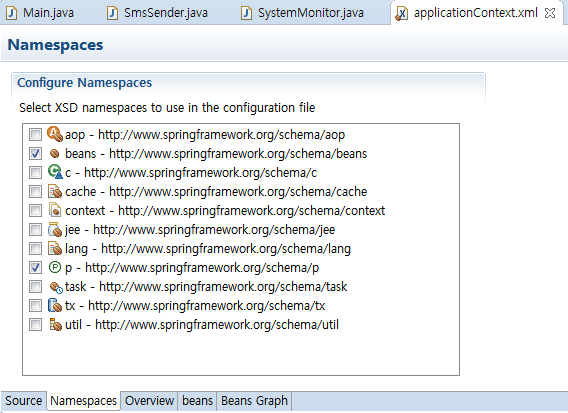Viewport: 568px width, 413px height.
Task: Uncheck the beans namespace checkbox
Action: [35, 154]
